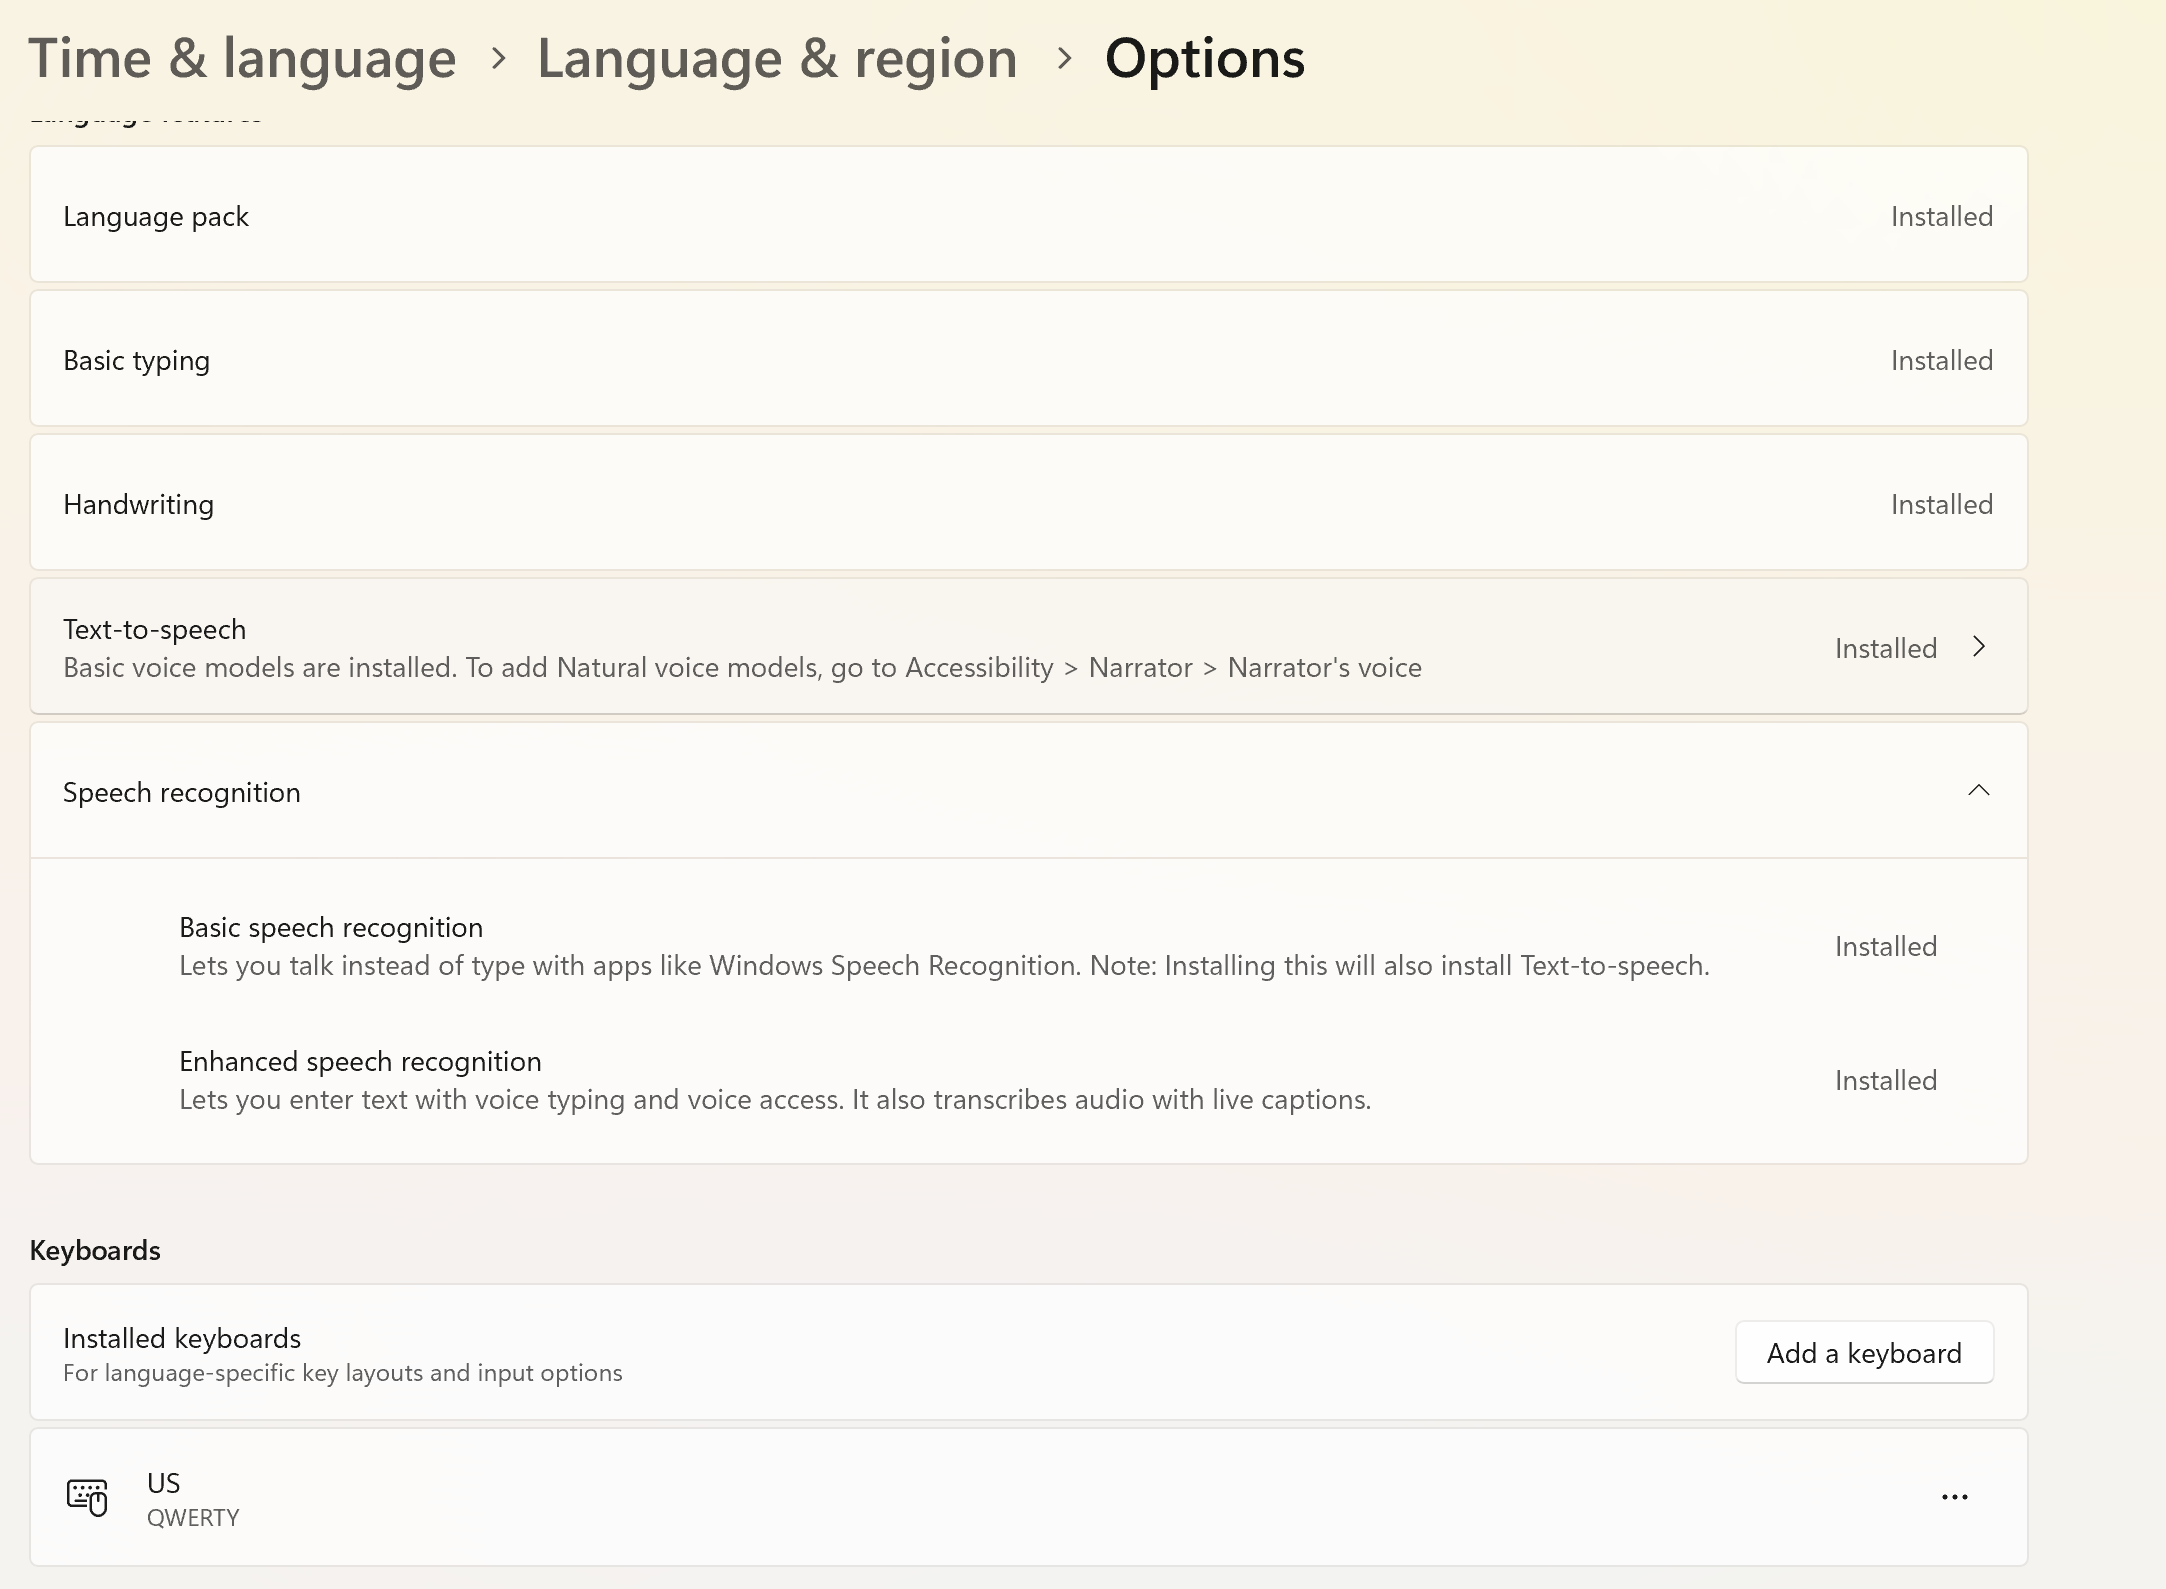The width and height of the screenshot is (2166, 1589).
Task: Click the QWERTY layout text
Action: coord(193,1517)
